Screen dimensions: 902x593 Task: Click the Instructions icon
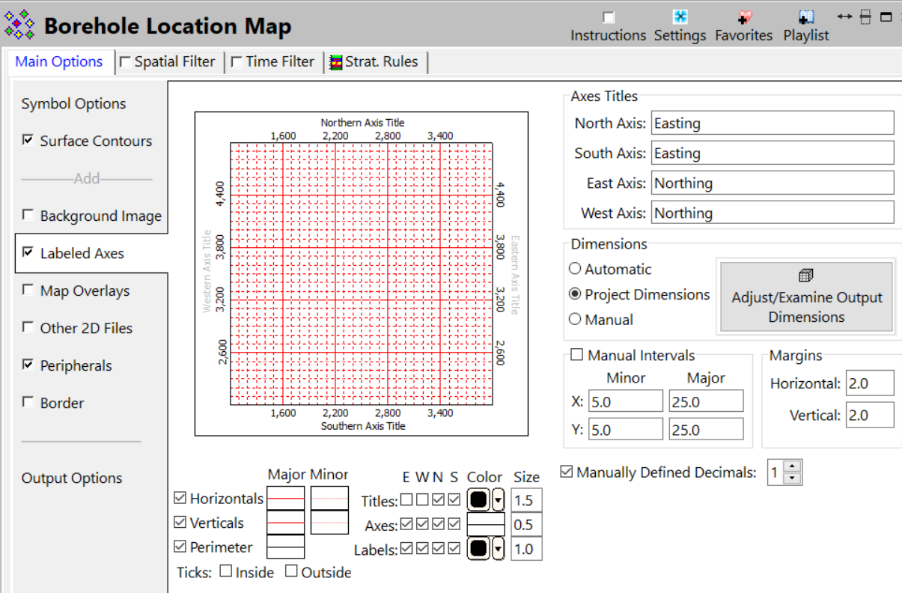608,17
